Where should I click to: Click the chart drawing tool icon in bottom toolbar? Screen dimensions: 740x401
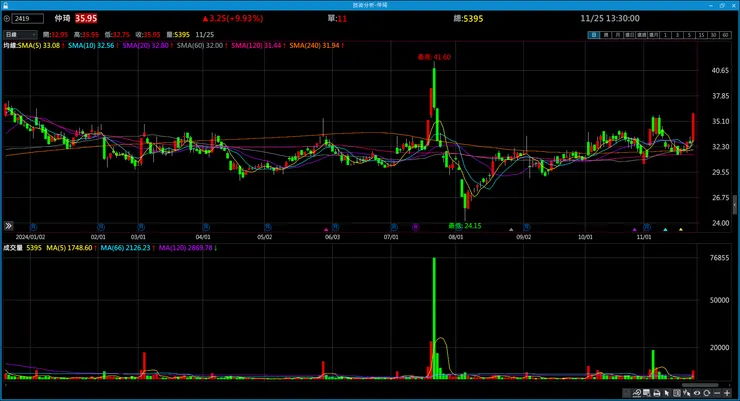(x=637, y=393)
